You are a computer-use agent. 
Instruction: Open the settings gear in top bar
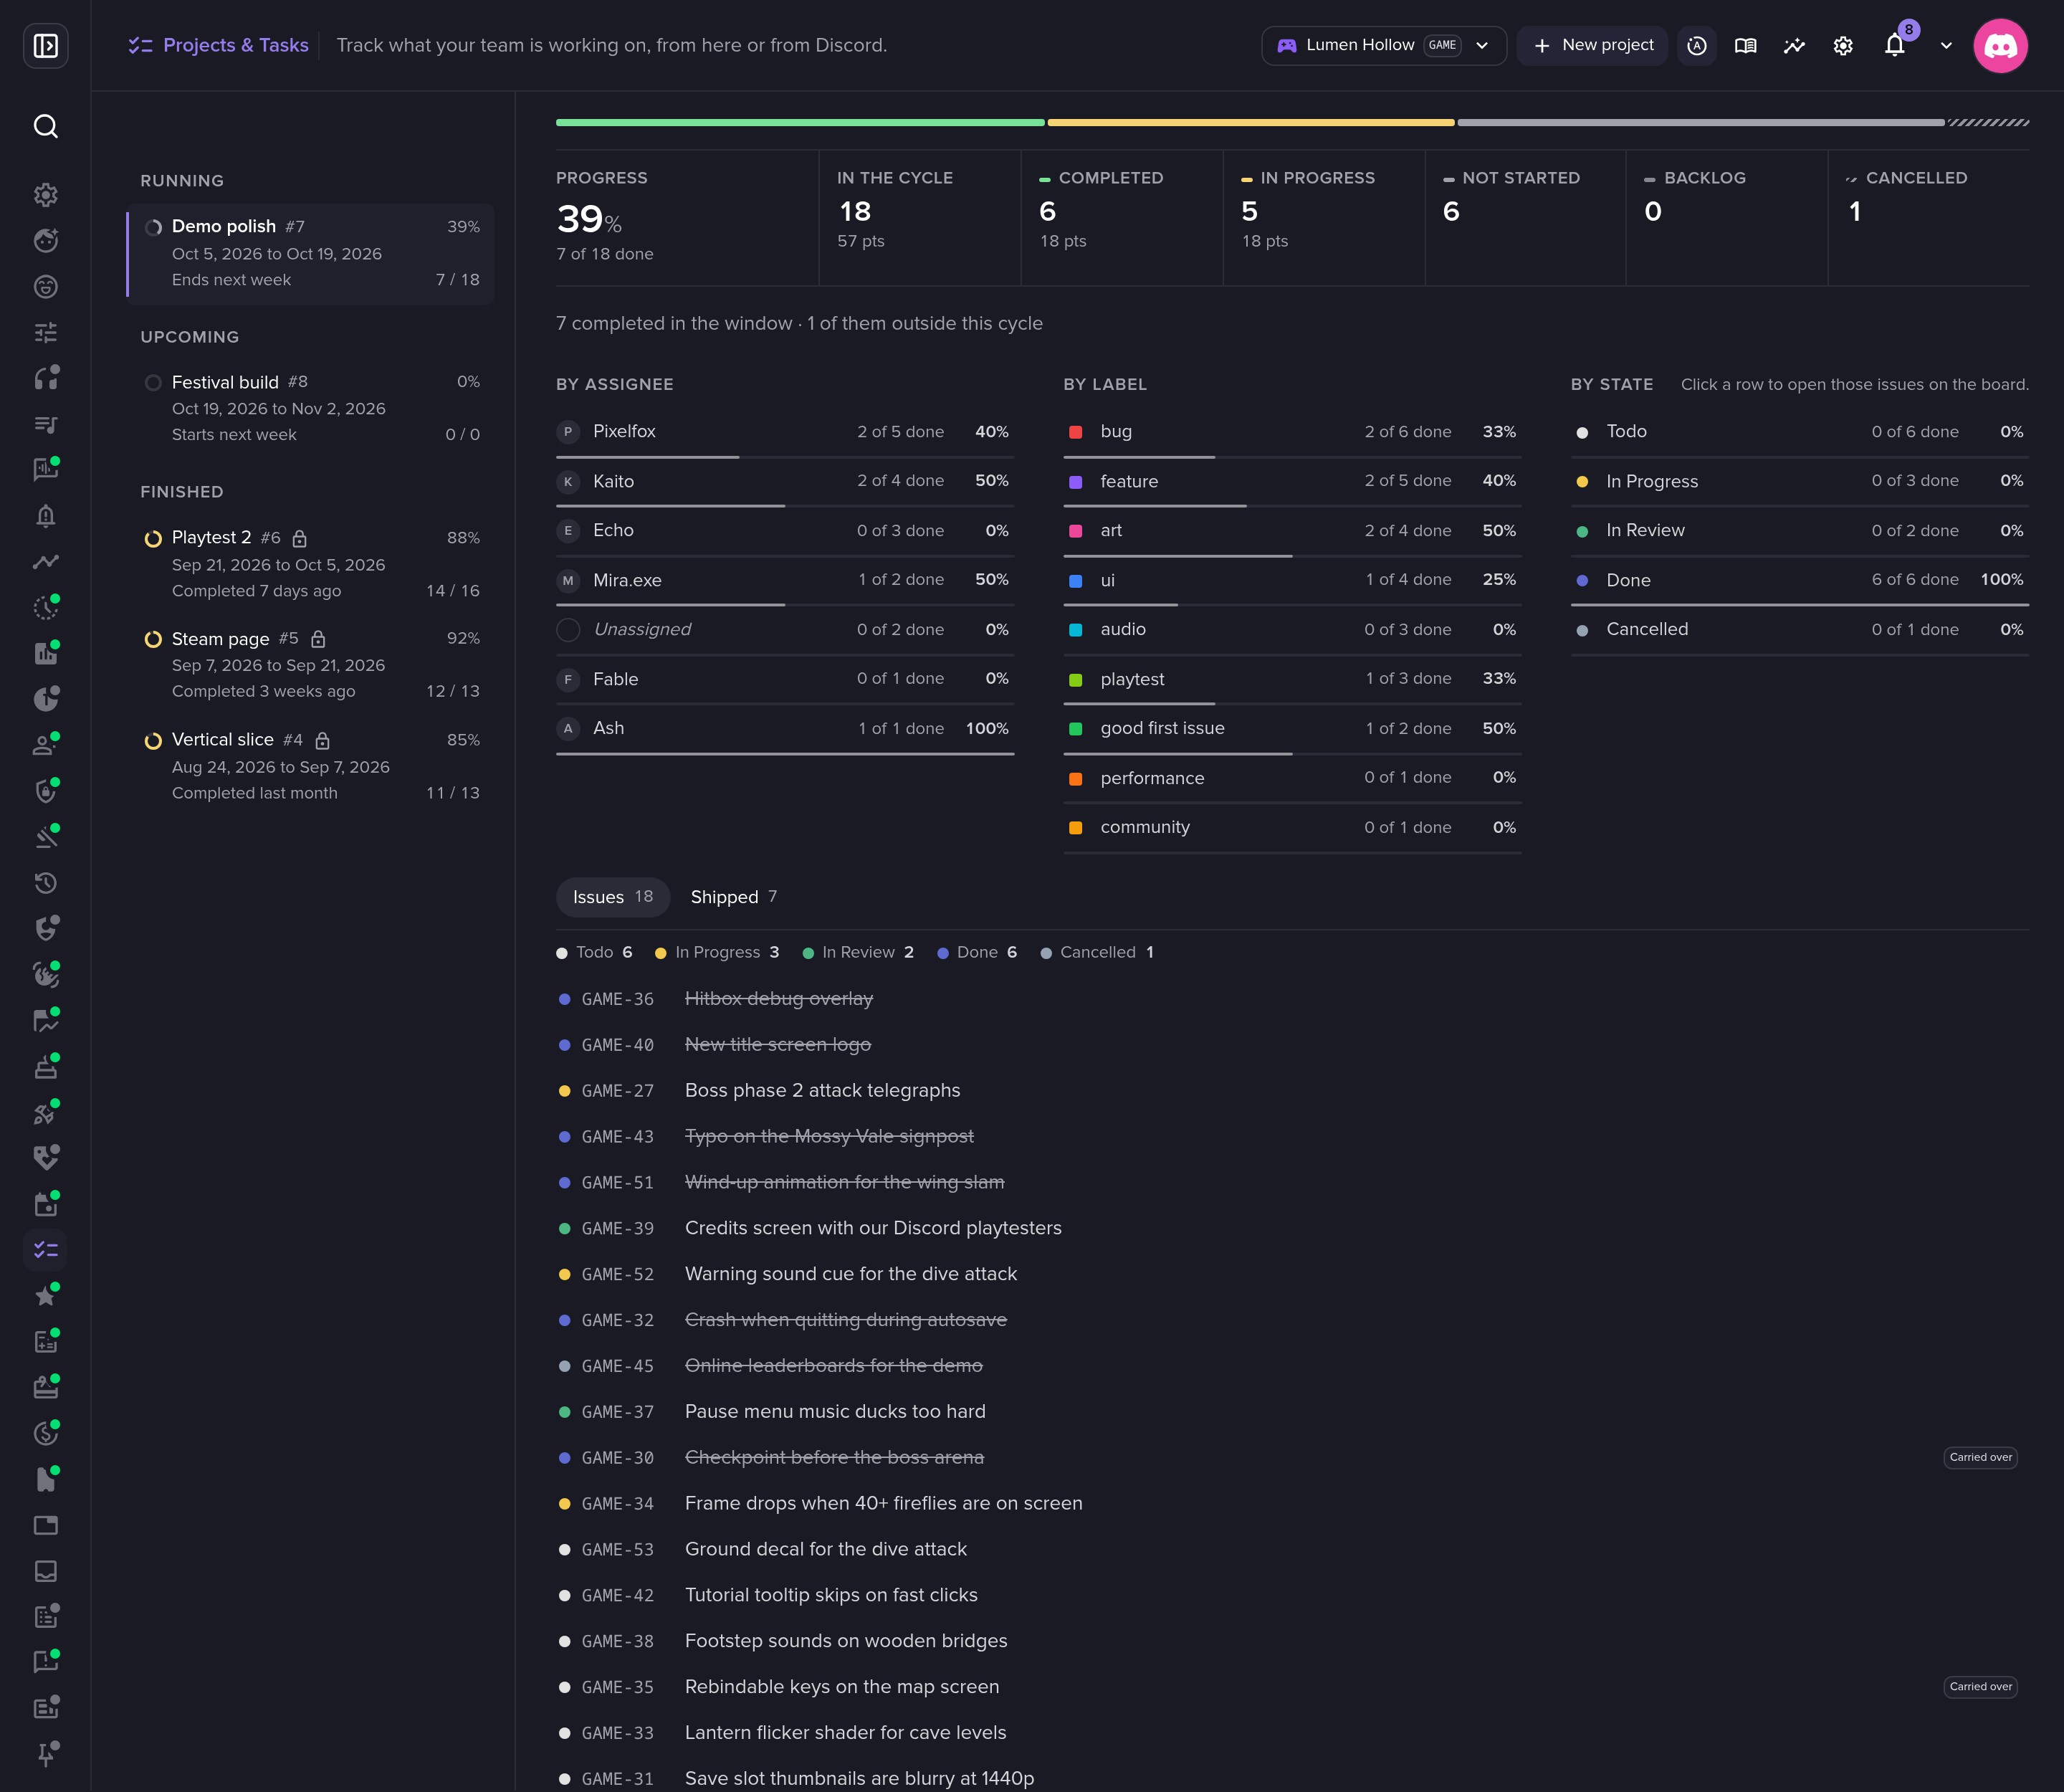[1843, 46]
